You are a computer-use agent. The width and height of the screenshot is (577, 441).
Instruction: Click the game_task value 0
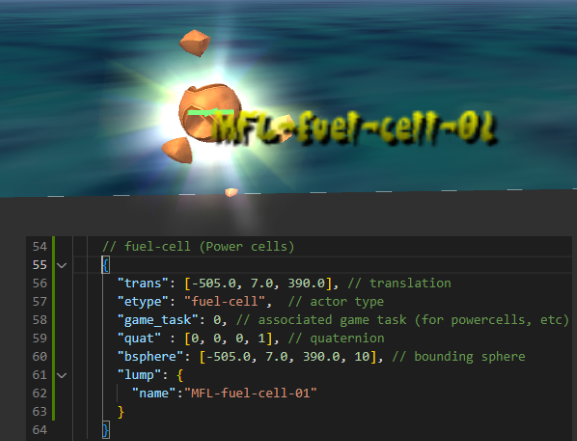(x=217, y=320)
